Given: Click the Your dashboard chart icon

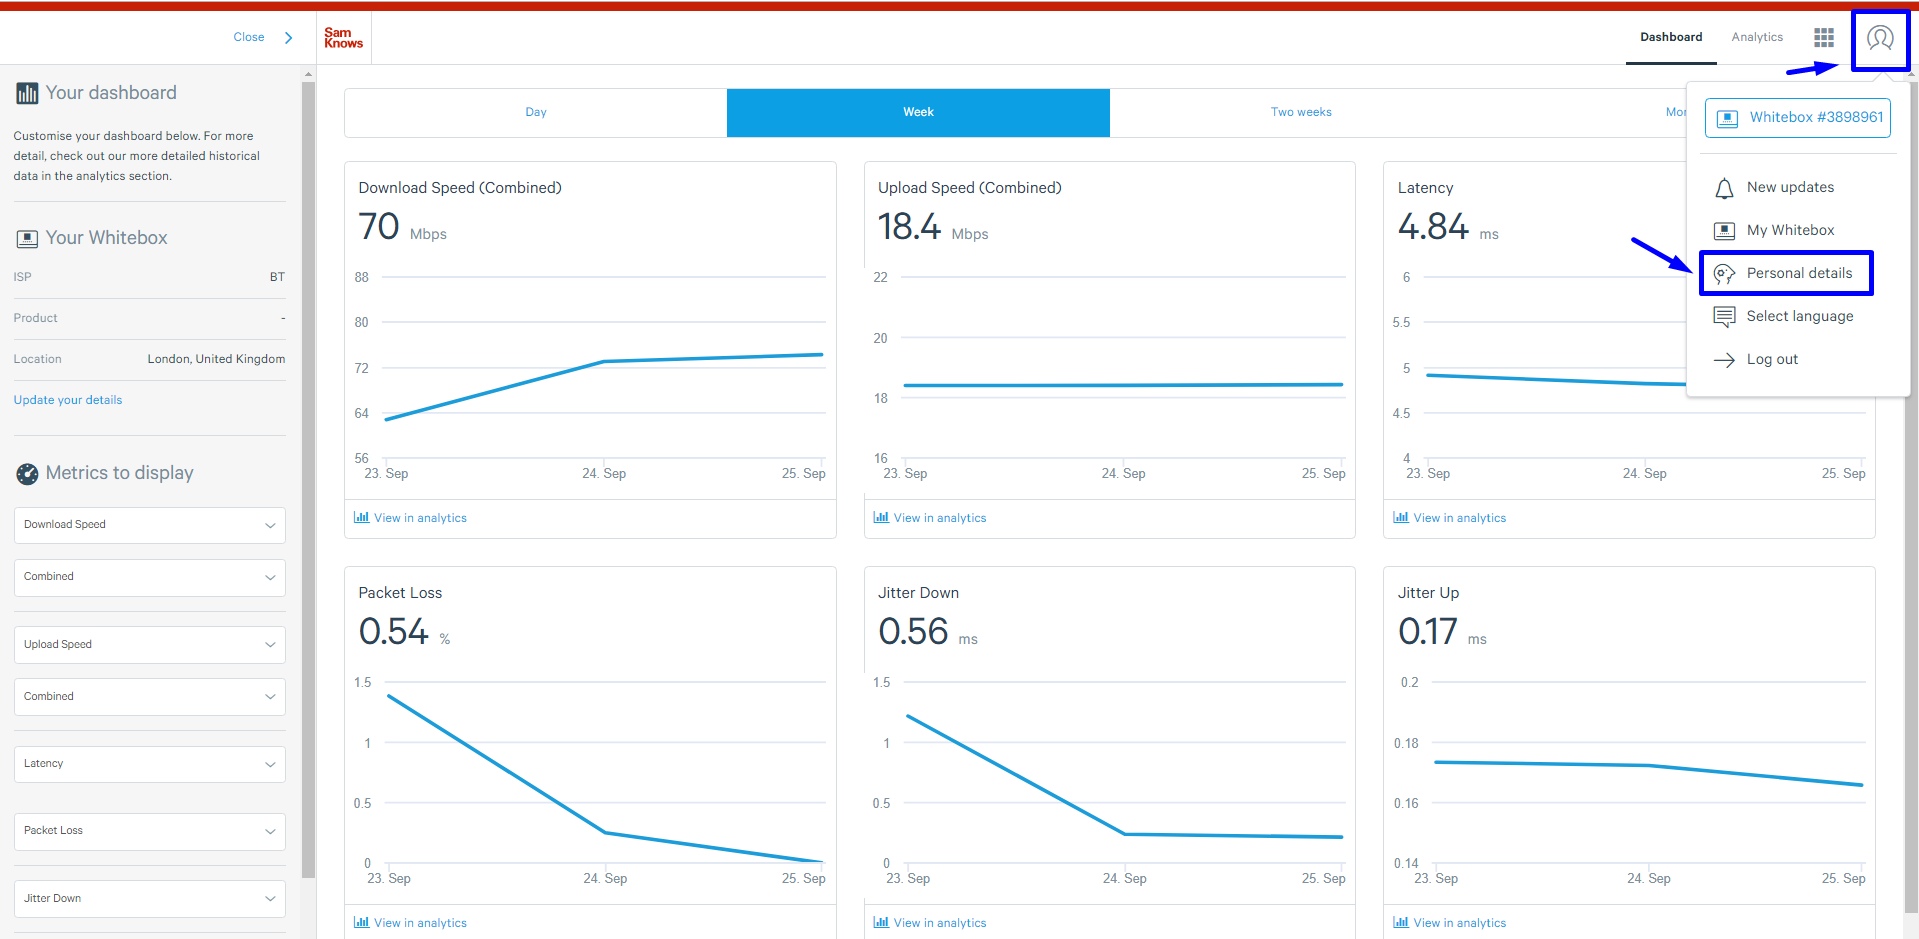Looking at the screenshot, I should pos(27,94).
